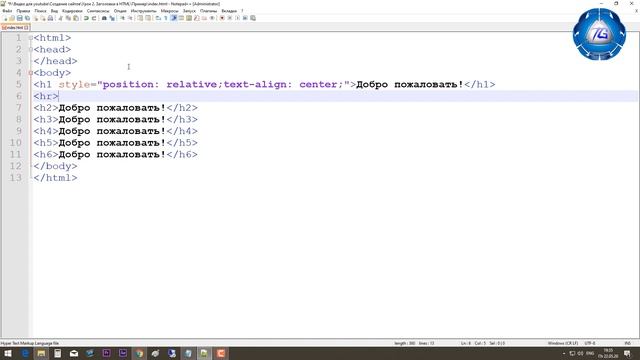Image resolution: width=640 pixels, height=360 pixels.
Task: Collapse the <body> fold marker on line 4
Action: click(31, 73)
